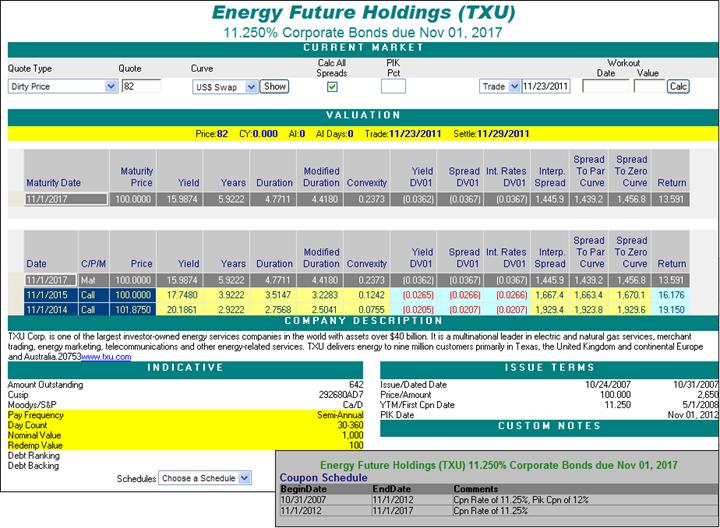
Task: Click the Workout Value input field
Action: point(649,86)
